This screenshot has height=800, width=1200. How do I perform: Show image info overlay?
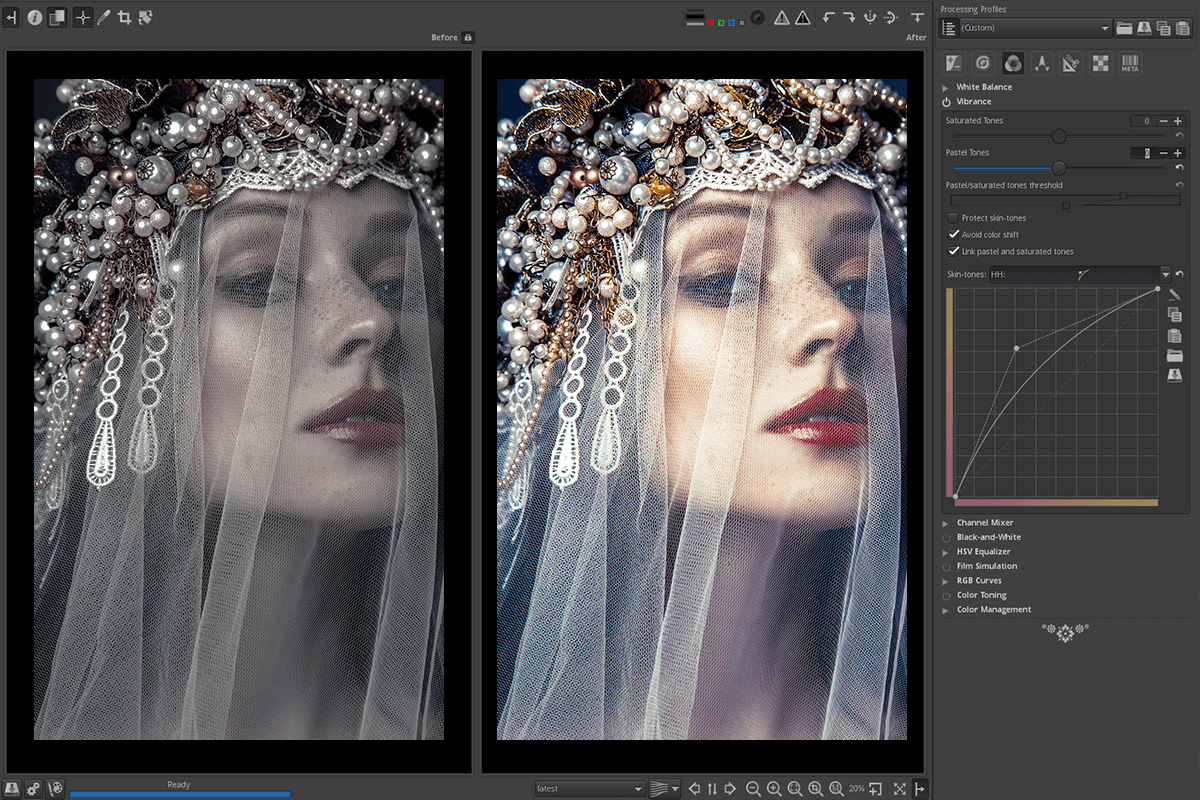tap(35, 17)
